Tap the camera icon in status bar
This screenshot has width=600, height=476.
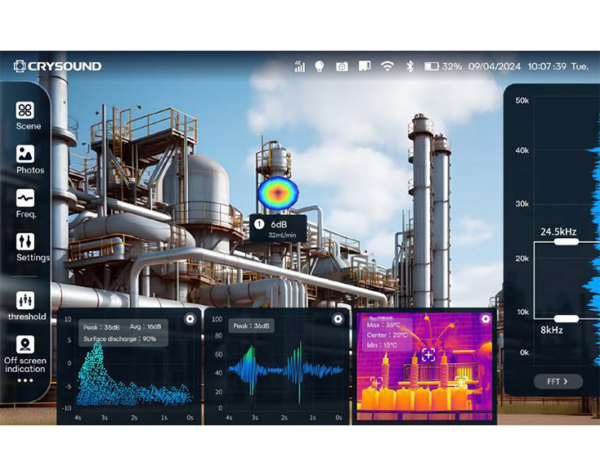click(x=342, y=66)
